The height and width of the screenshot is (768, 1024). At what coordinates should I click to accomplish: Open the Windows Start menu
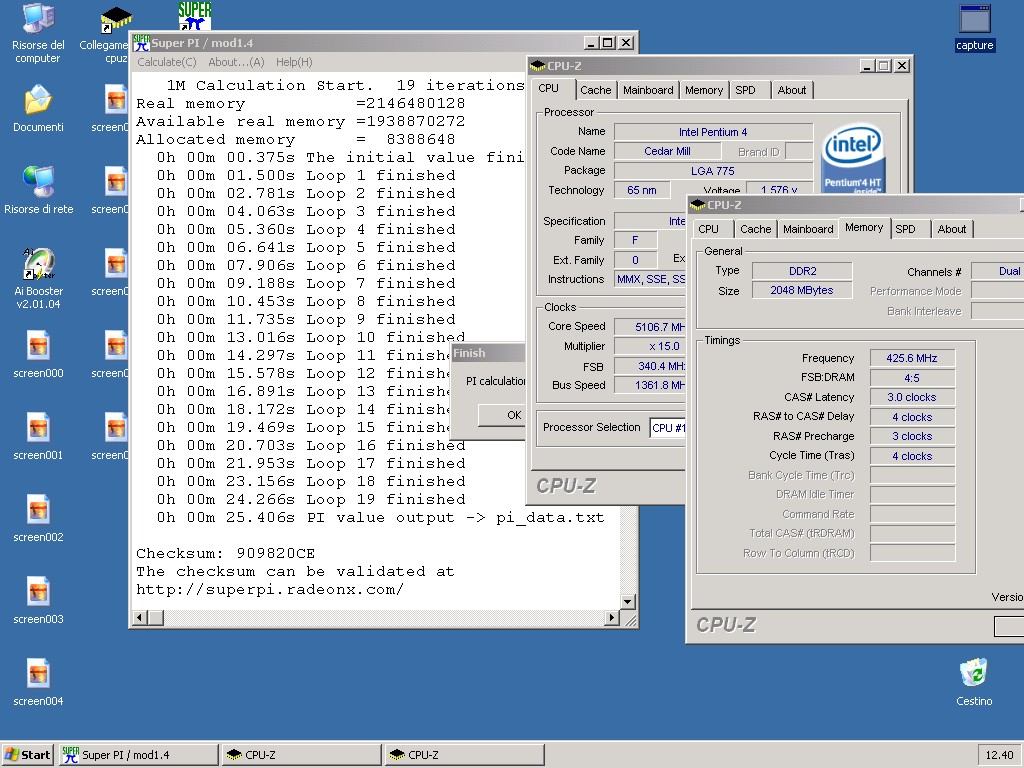pyautogui.click(x=27, y=755)
